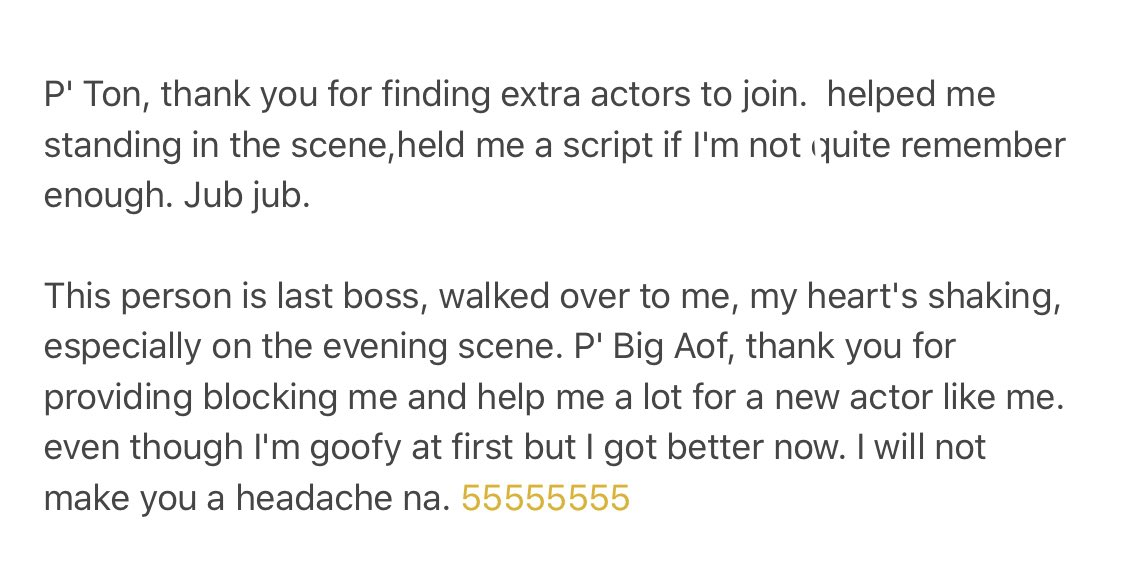Click the word "blocking"
Viewport: 1125px width, 582px height.
coord(269,398)
